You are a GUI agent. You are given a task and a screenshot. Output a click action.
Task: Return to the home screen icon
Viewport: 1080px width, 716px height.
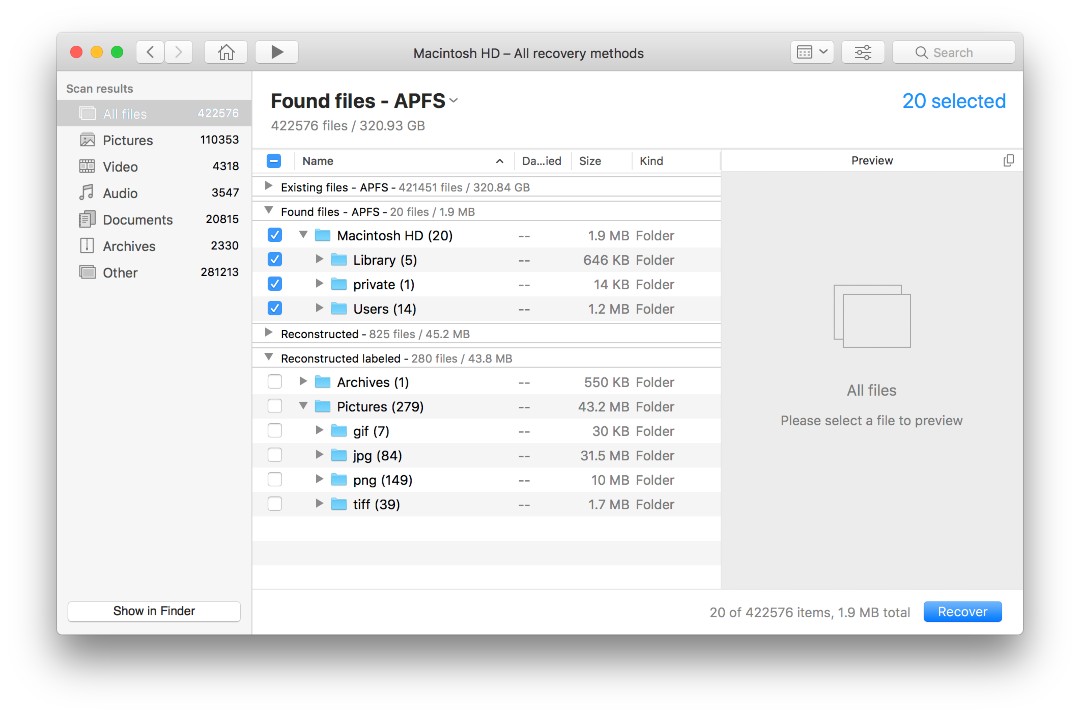tap(226, 52)
